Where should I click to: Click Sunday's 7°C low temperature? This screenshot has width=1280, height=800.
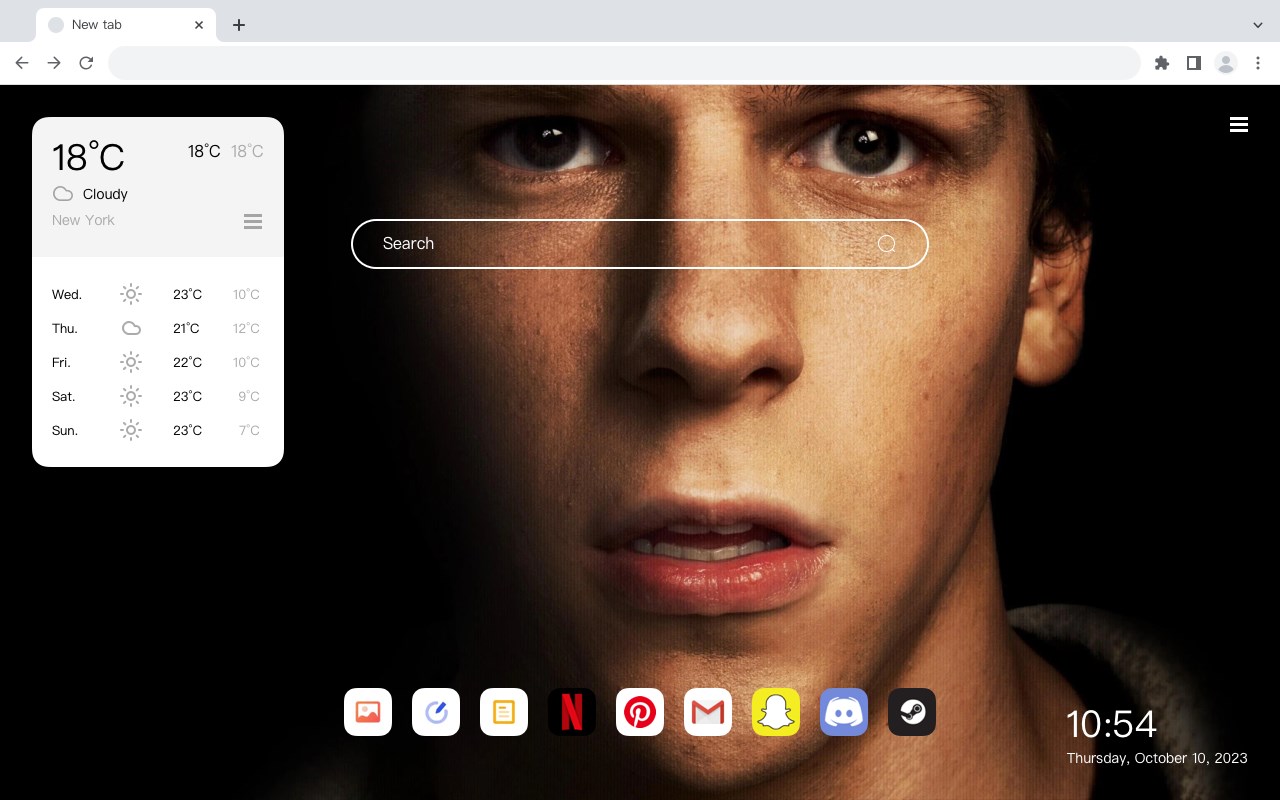[x=249, y=430]
